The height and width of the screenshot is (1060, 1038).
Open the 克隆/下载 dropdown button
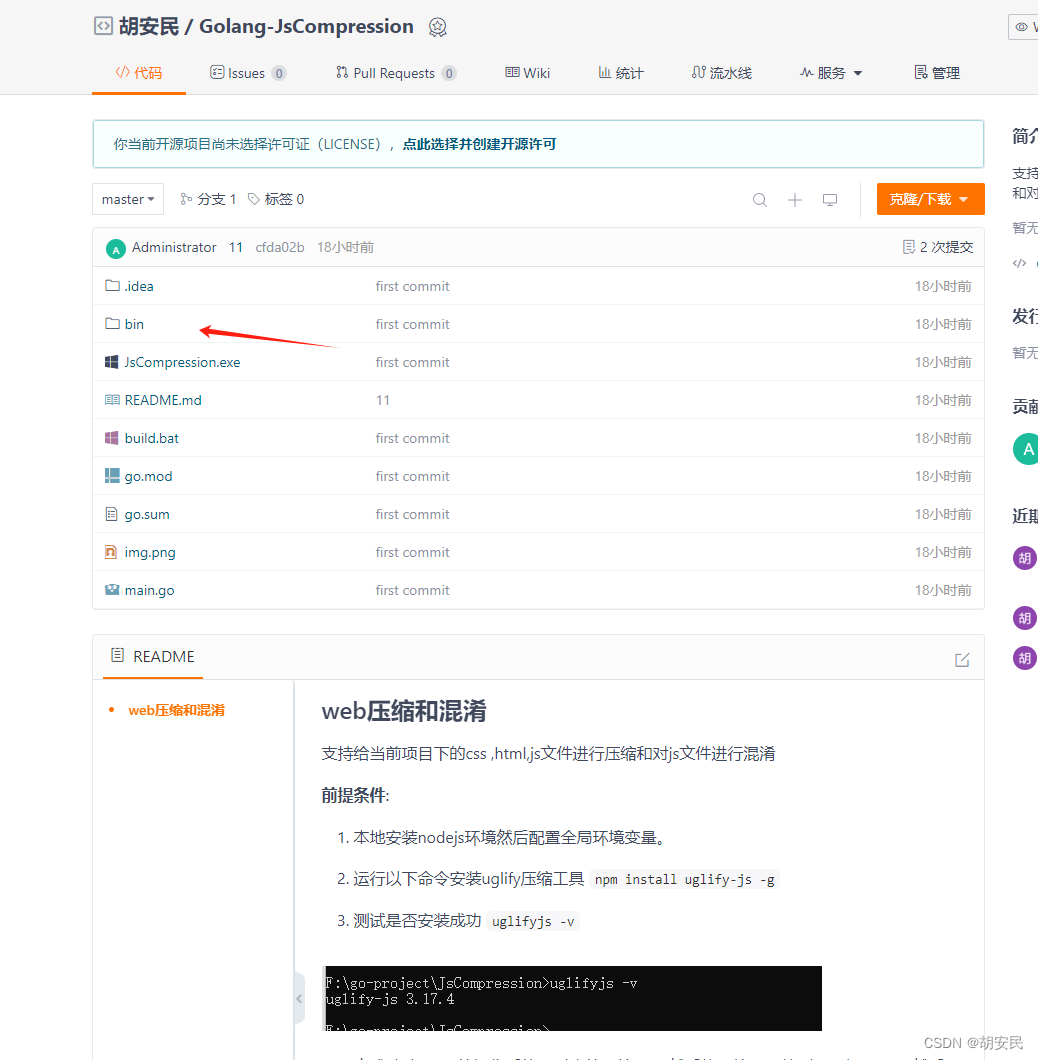coord(930,199)
